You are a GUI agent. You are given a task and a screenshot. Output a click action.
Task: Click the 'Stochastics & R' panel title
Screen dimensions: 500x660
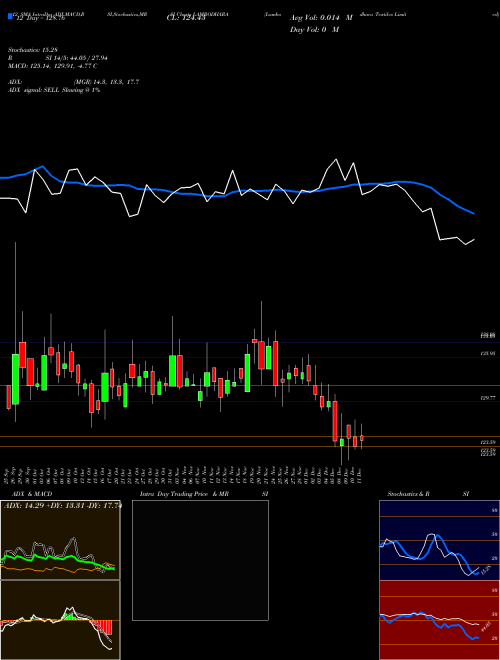(409, 494)
